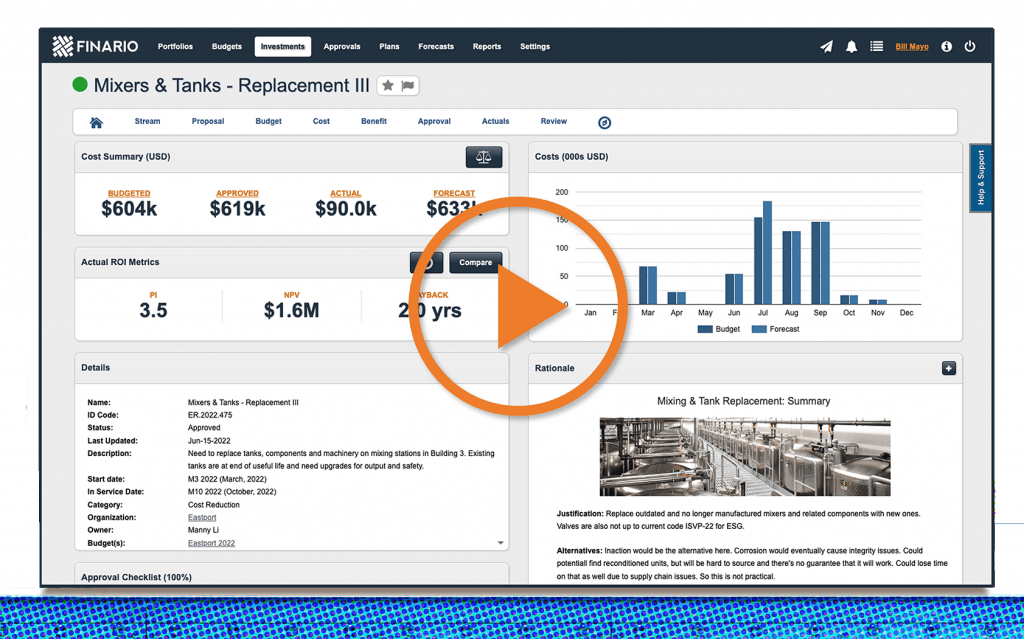Open the Reports menu
The height and width of the screenshot is (639, 1024).
(487, 46)
